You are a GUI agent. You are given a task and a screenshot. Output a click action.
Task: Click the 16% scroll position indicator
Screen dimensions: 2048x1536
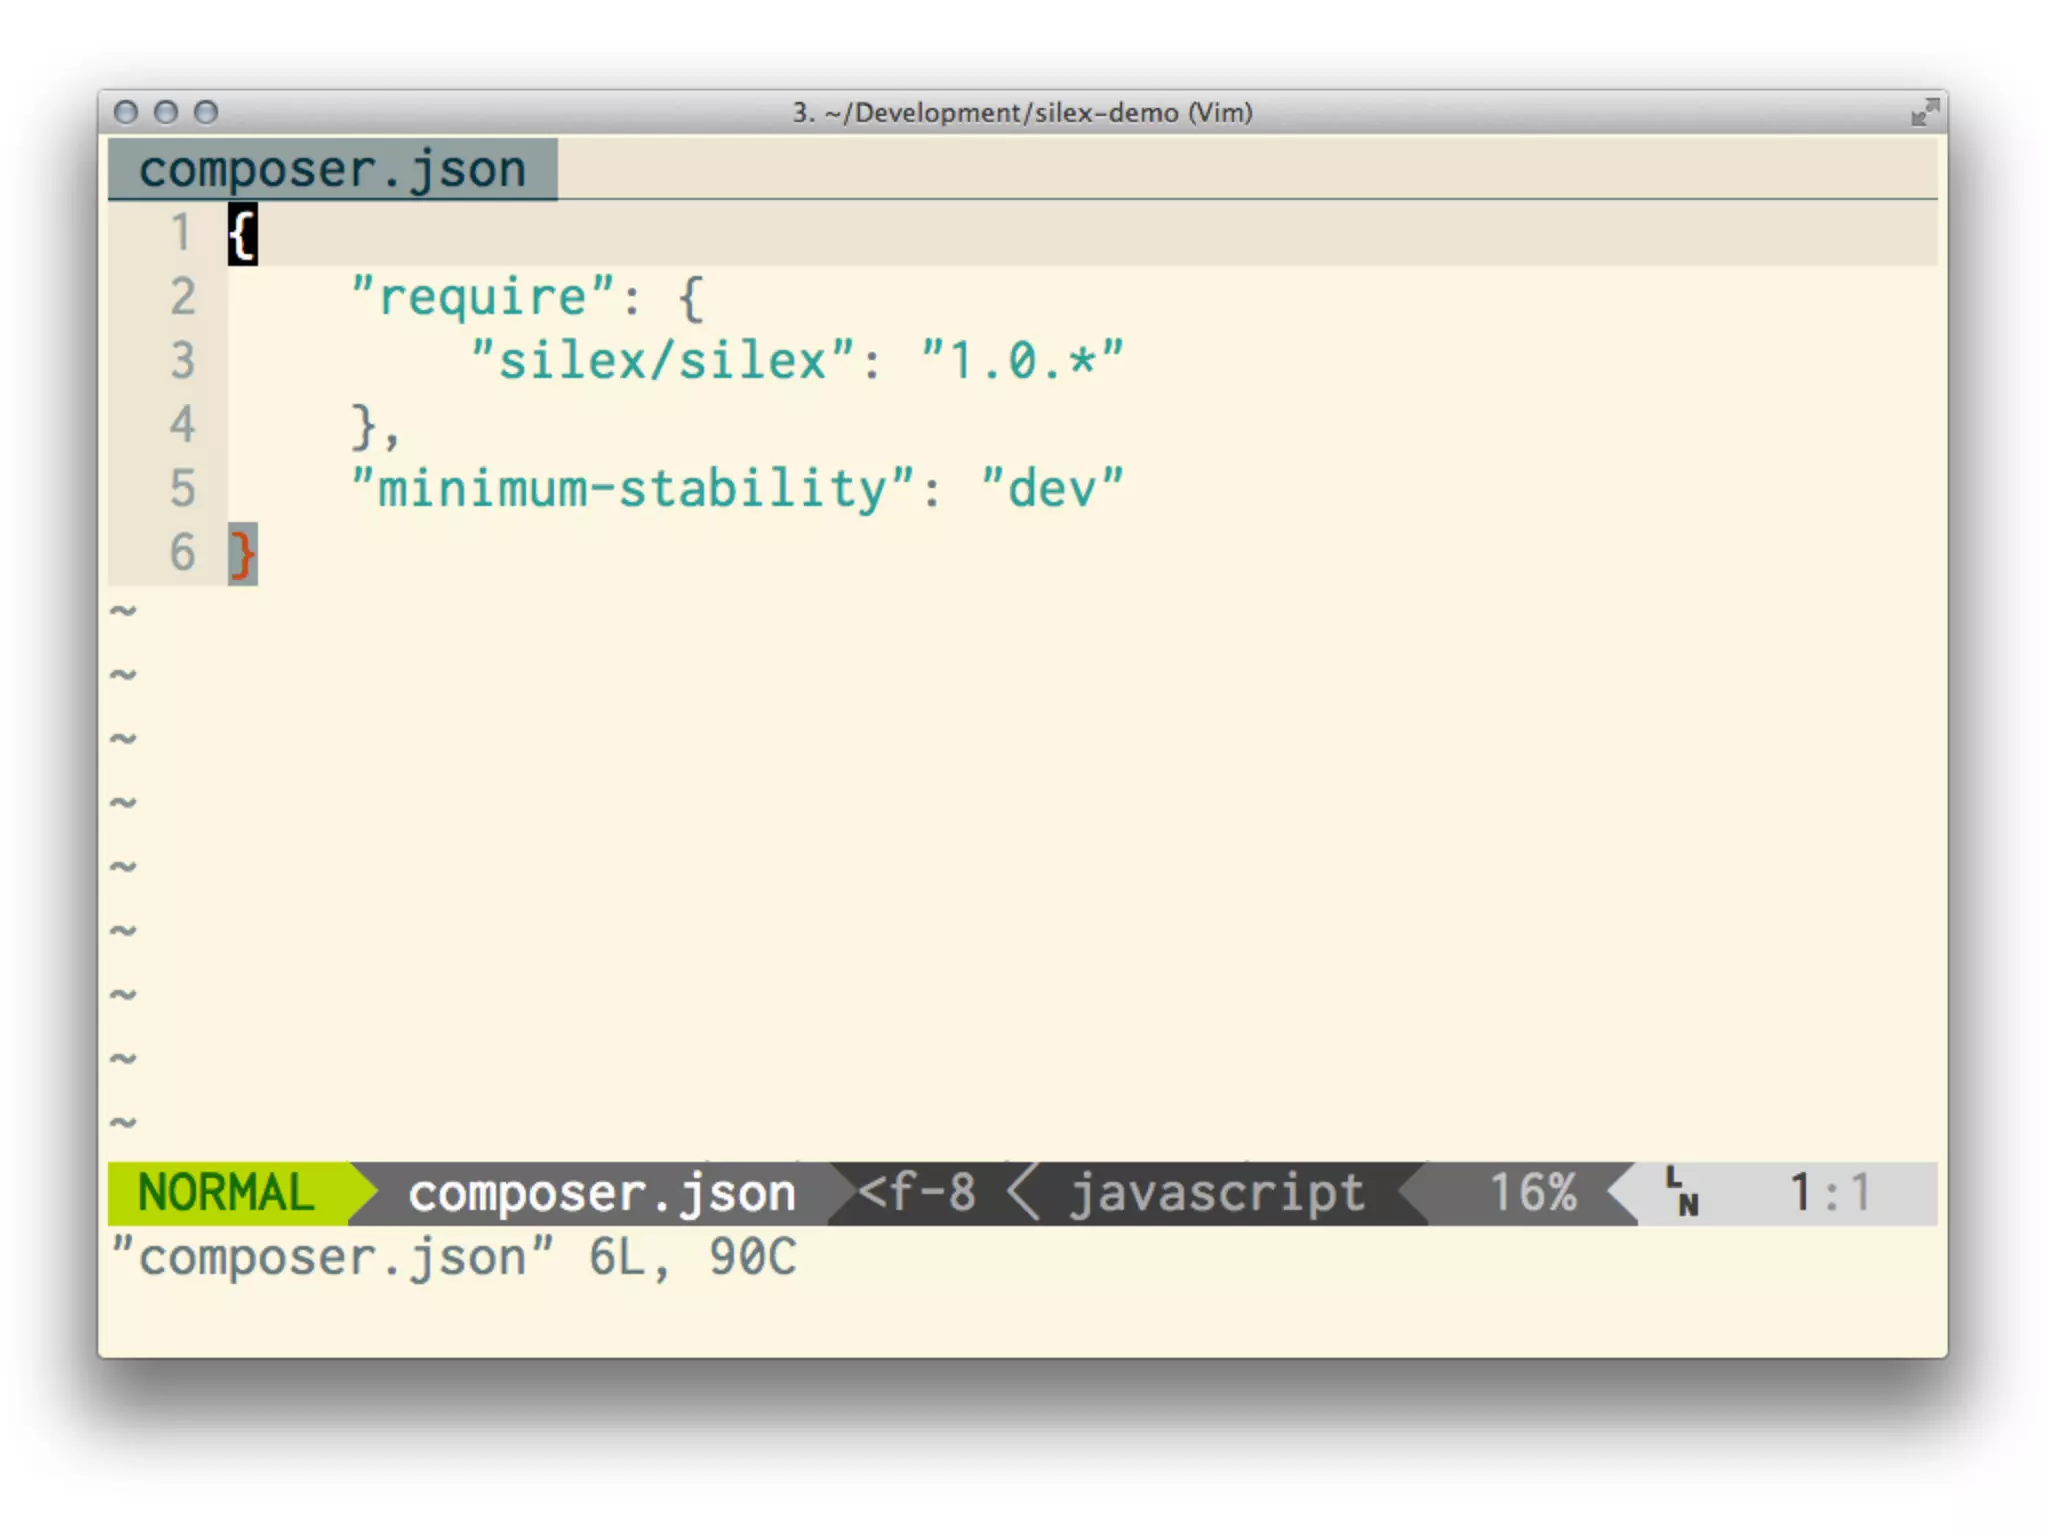[1532, 1193]
